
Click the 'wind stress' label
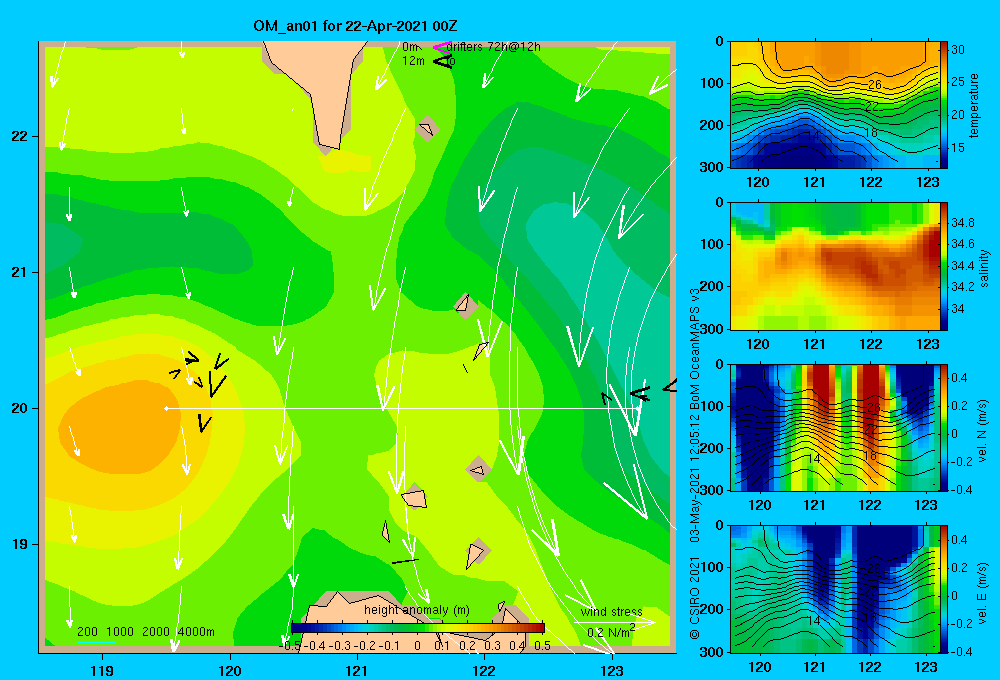(x=611, y=611)
